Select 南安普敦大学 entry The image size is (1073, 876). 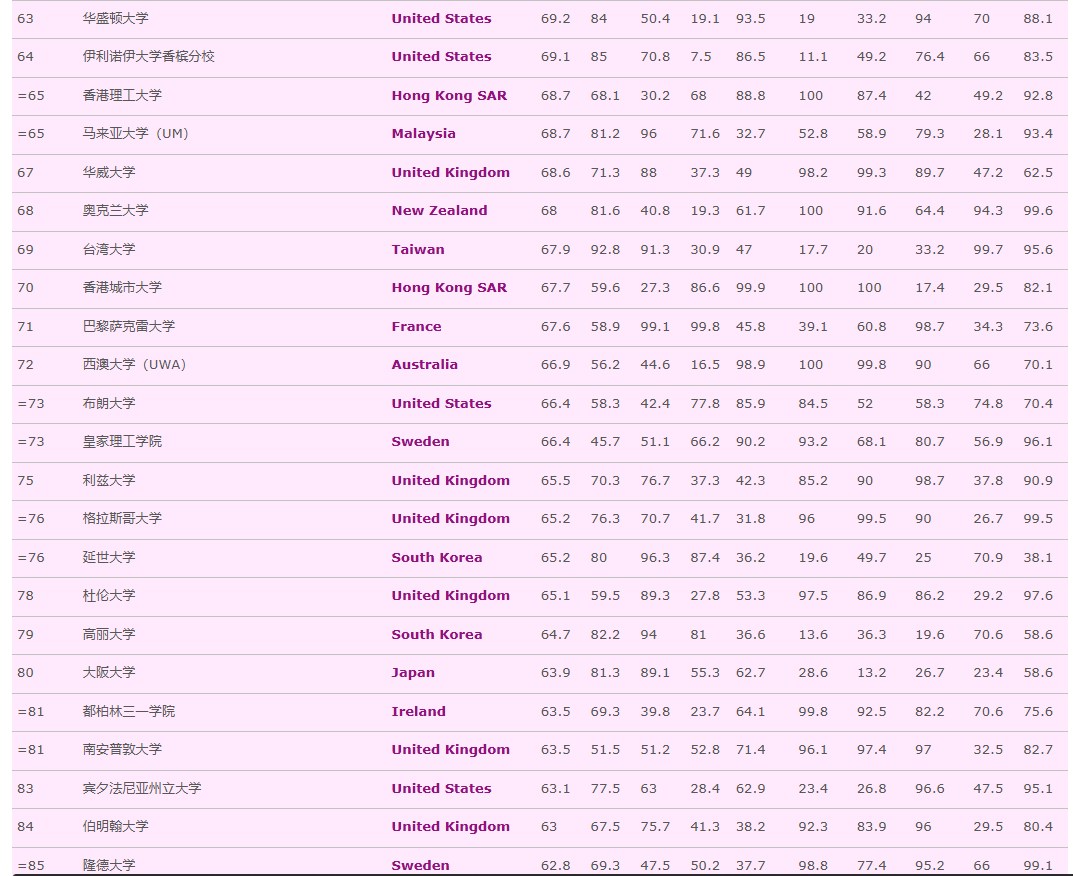(122, 749)
